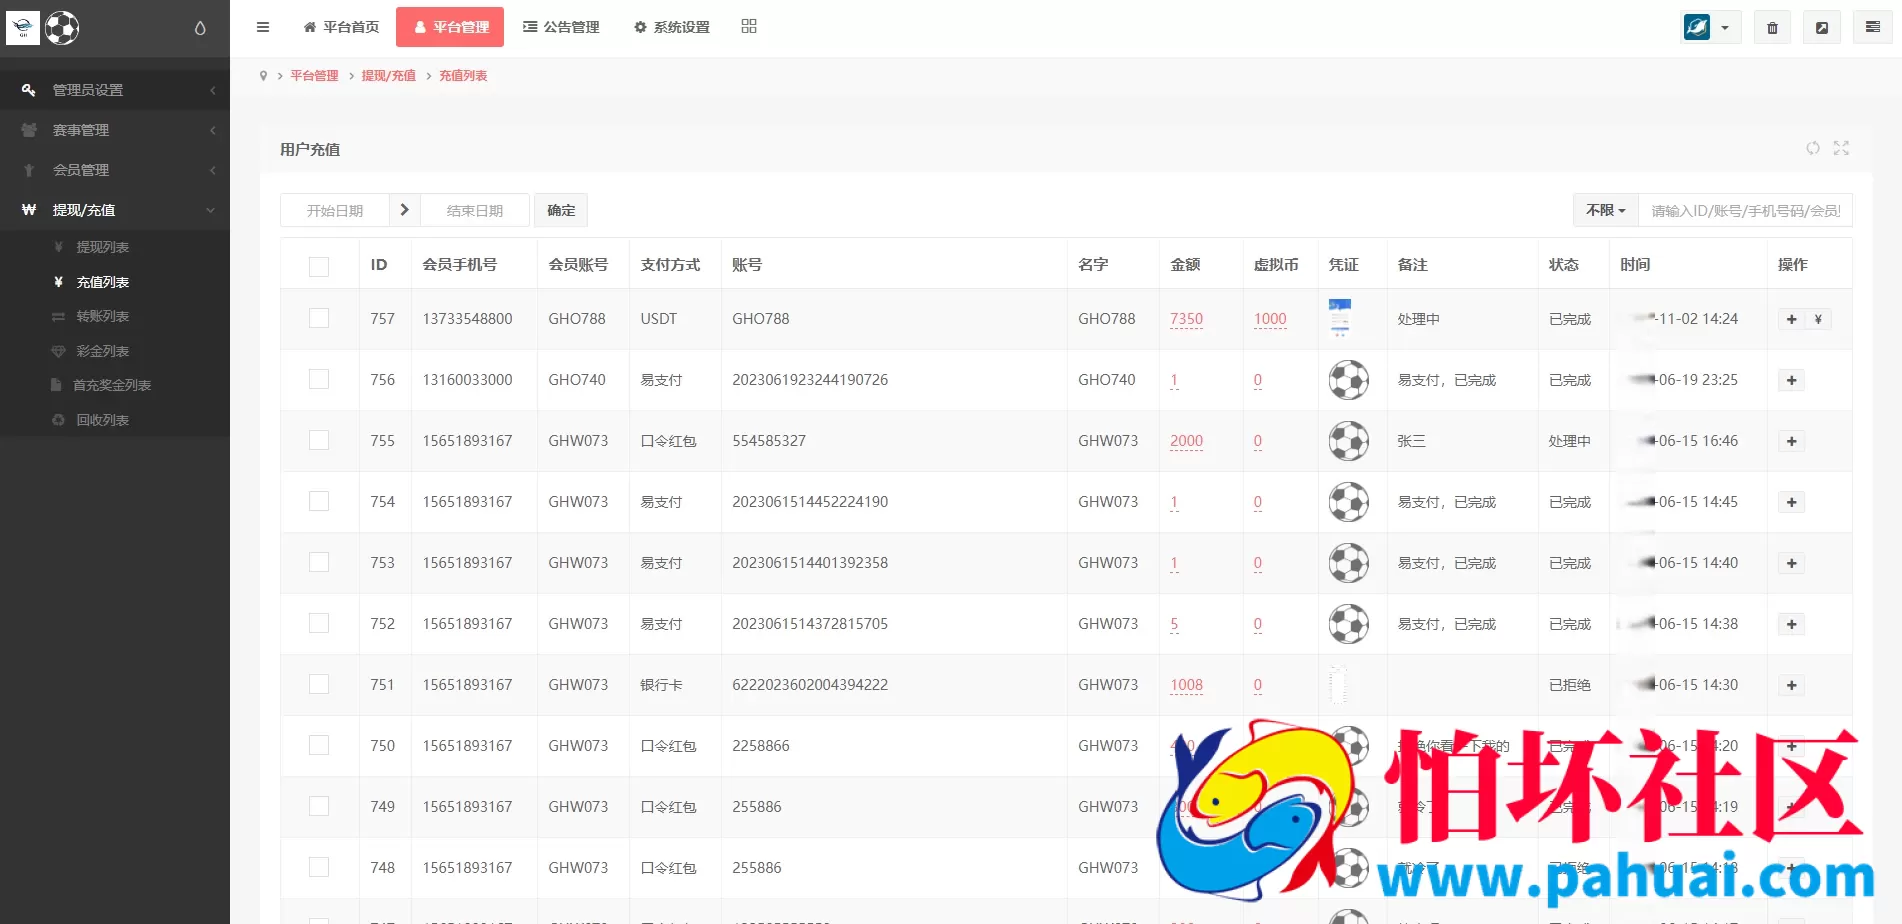Open 提现列表 in sidebar
The width and height of the screenshot is (1902, 924).
[x=103, y=247]
